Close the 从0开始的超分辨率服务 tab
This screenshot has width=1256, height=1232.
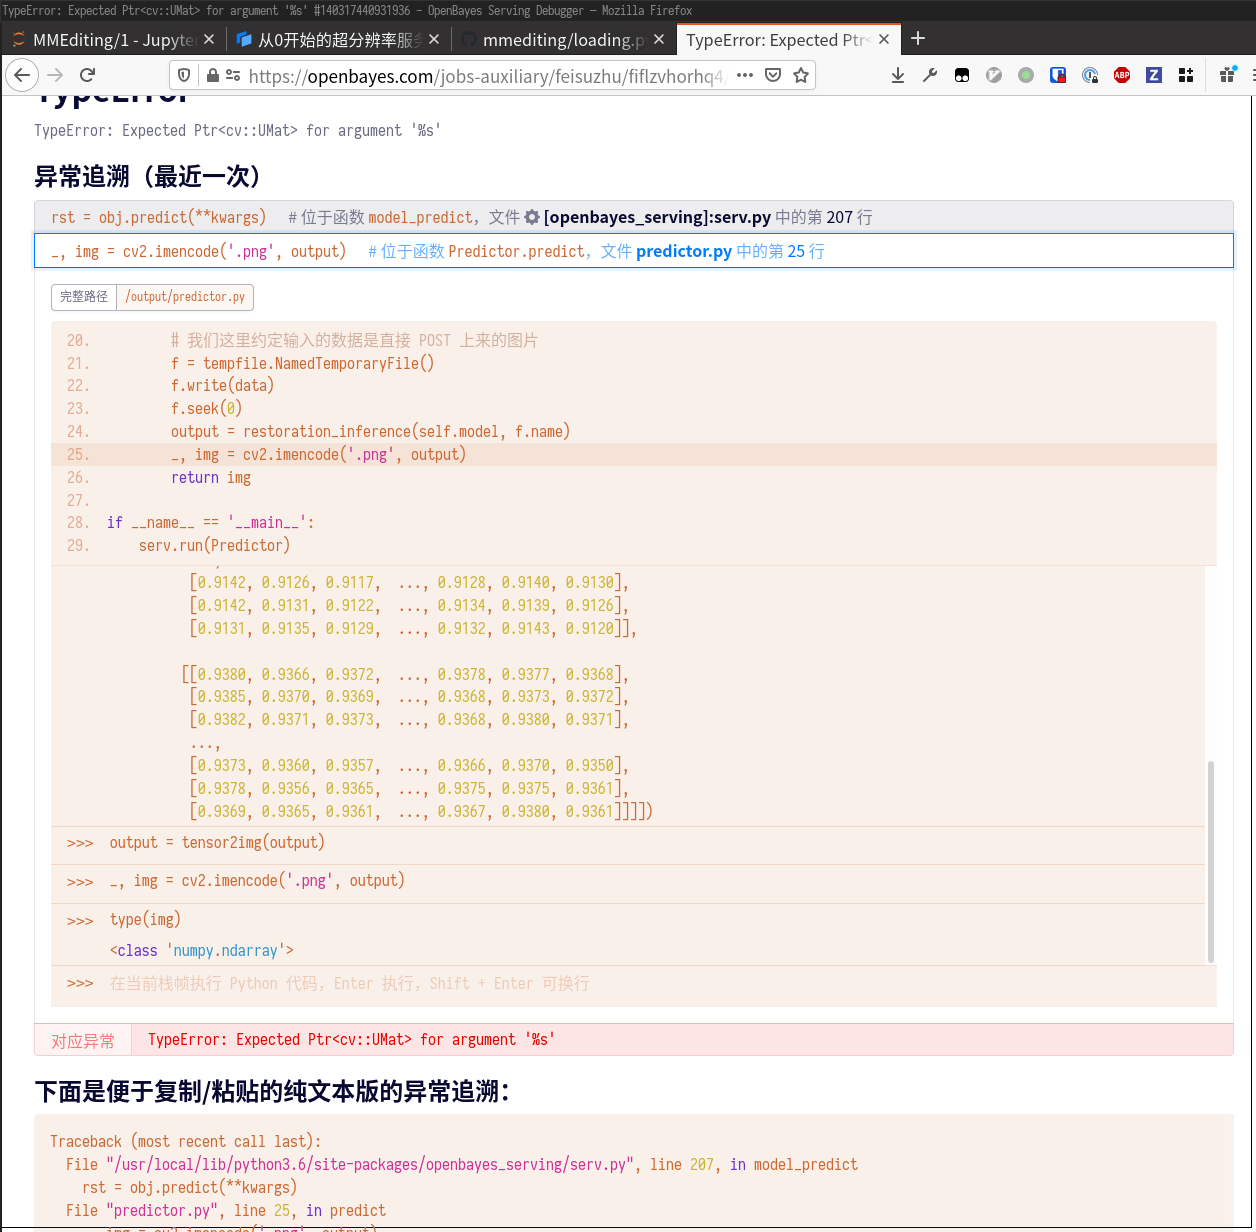pos(434,40)
